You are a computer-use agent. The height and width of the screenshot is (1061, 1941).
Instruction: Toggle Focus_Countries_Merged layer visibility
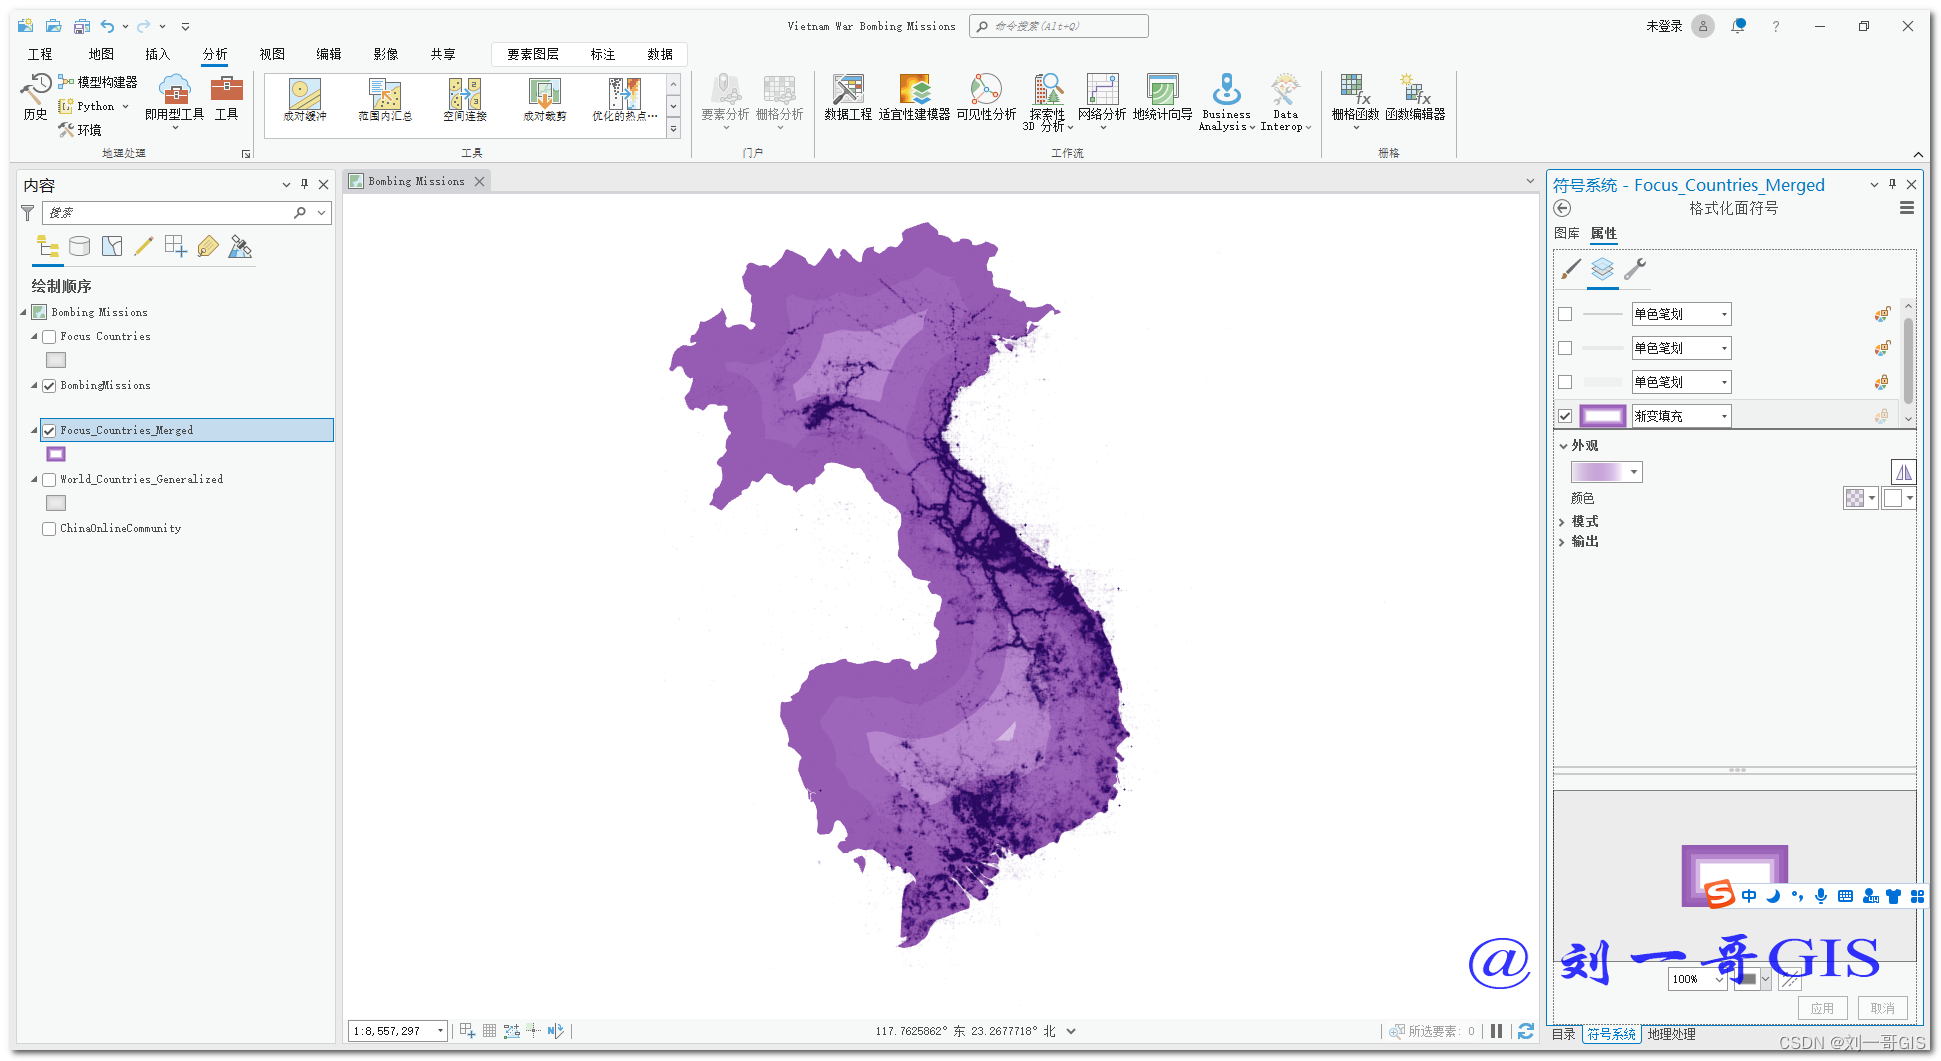[49, 431]
